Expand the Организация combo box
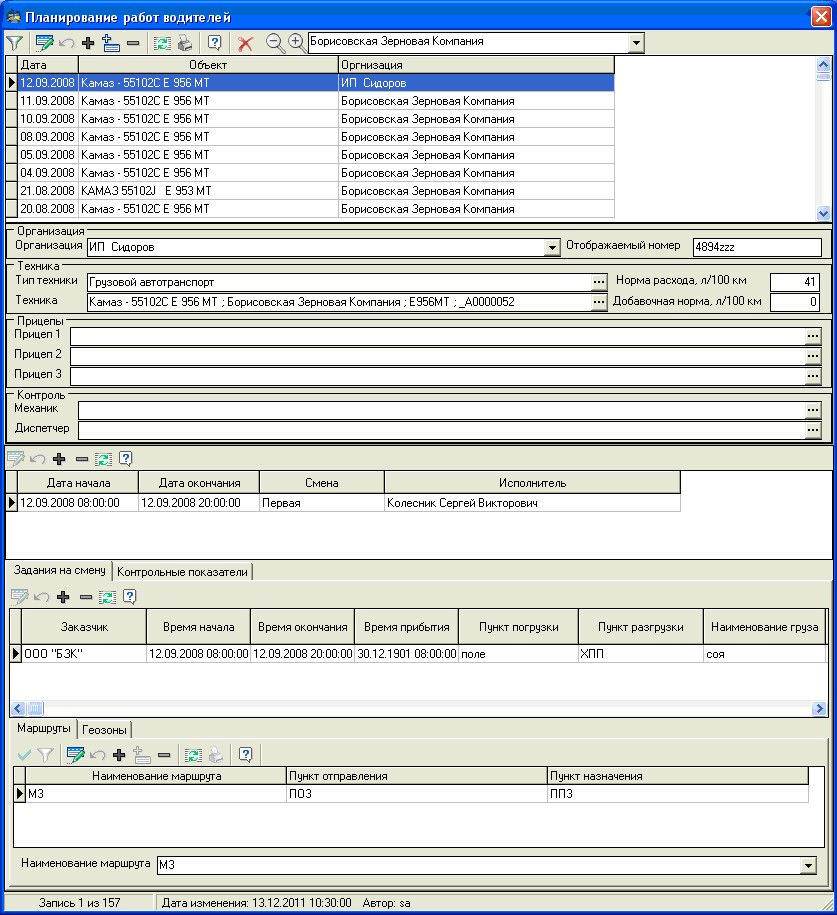 (x=552, y=247)
